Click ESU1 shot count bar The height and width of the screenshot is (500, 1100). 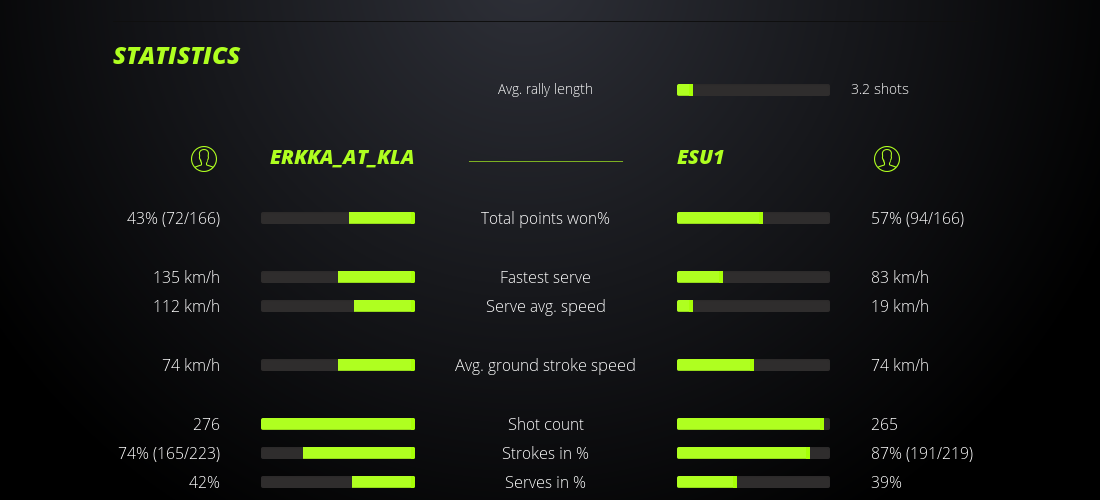[753, 424]
